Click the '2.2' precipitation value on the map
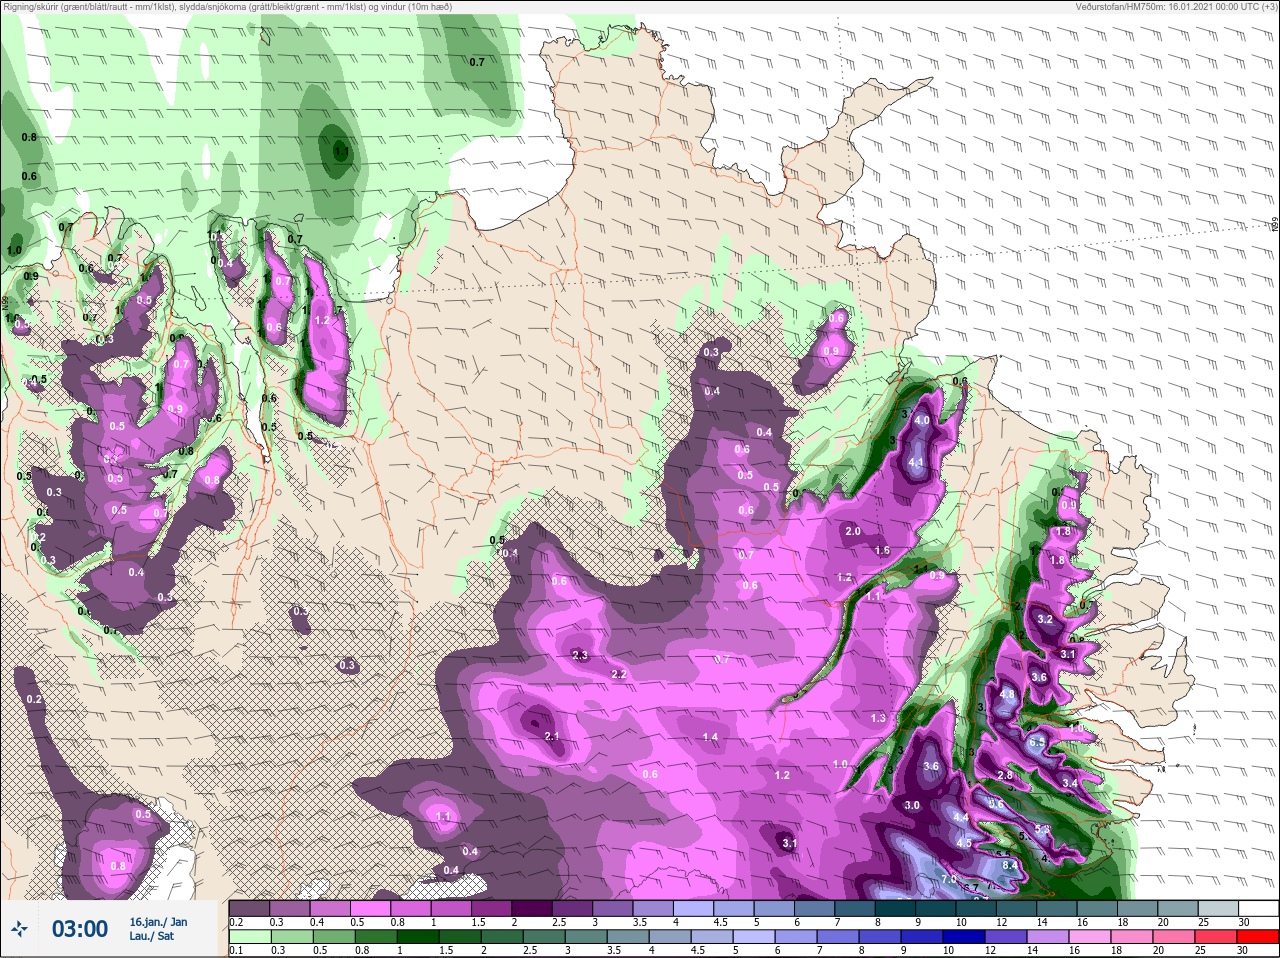Viewport: 1280px width, 958px height. click(x=618, y=674)
